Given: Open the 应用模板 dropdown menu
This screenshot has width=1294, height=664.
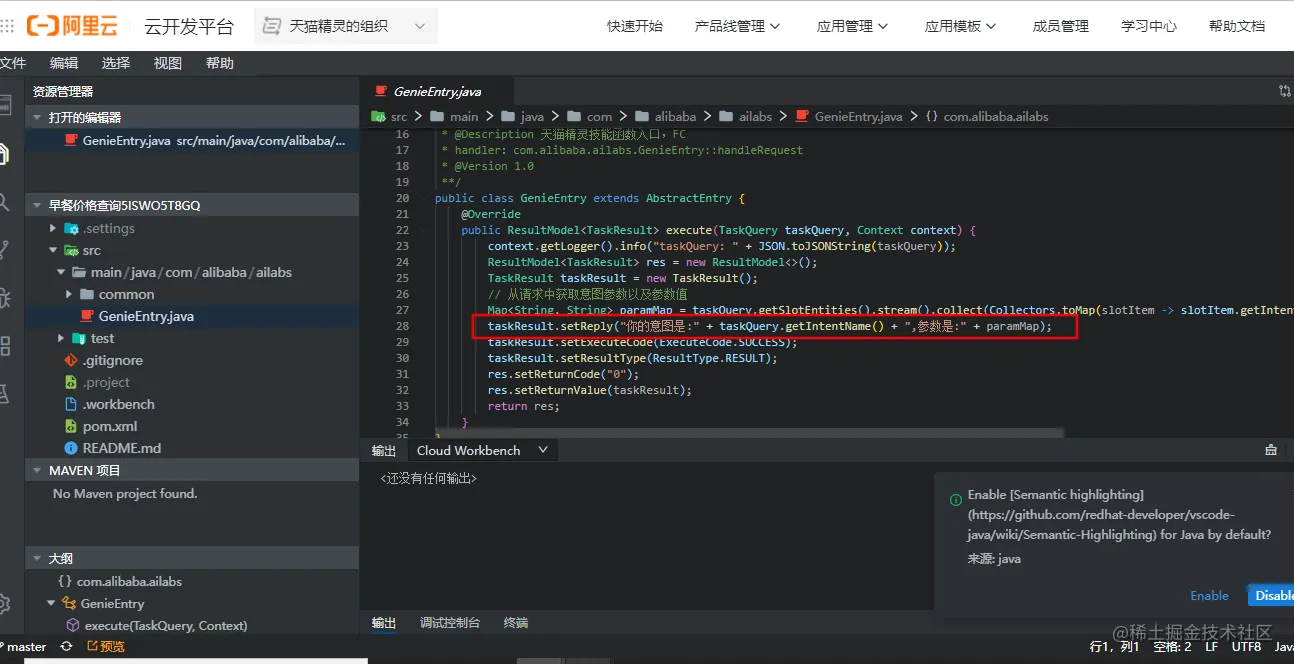Looking at the screenshot, I should point(960,27).
